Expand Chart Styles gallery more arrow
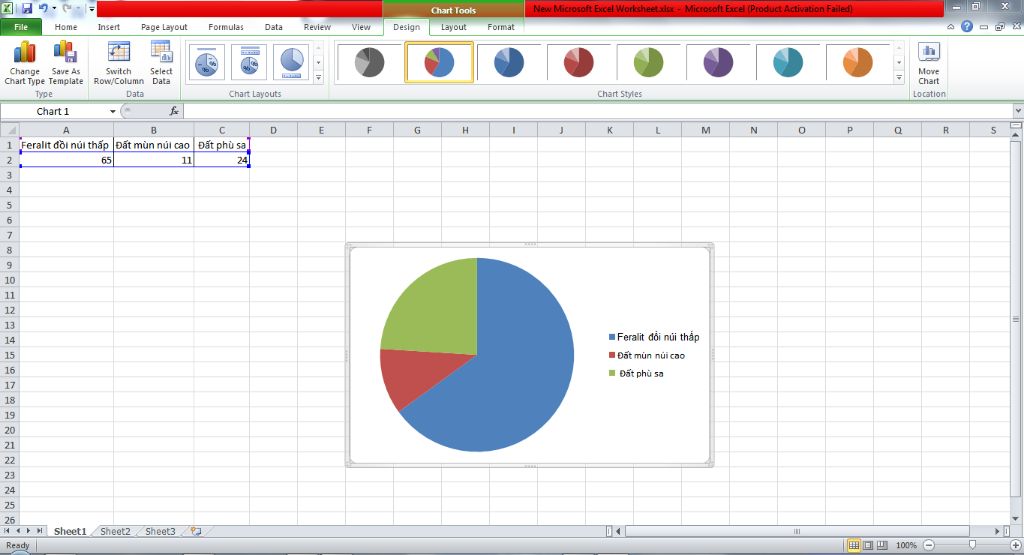The width and height of the screenshot is (1024, 555). tap(899, 78)
